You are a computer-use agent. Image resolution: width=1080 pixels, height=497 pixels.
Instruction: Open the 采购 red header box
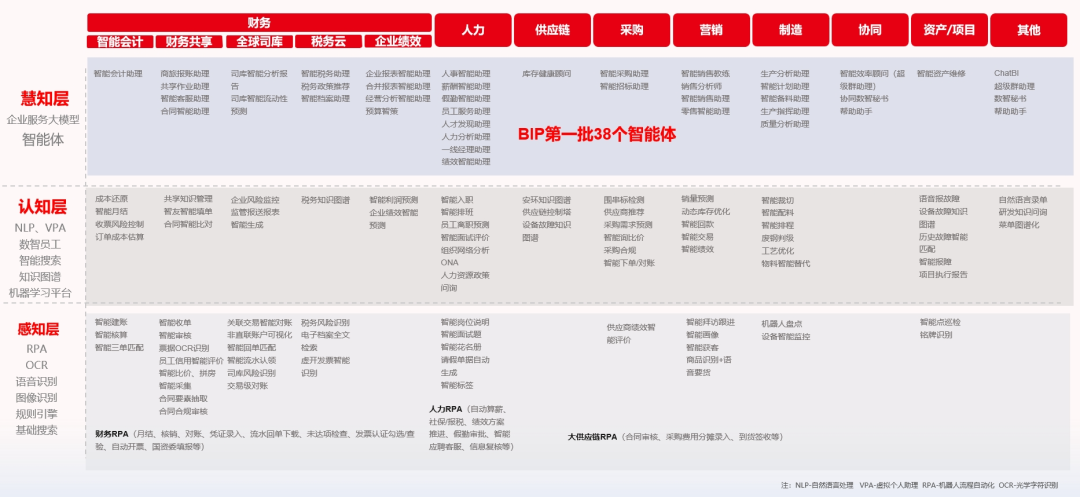click(632, 30)
